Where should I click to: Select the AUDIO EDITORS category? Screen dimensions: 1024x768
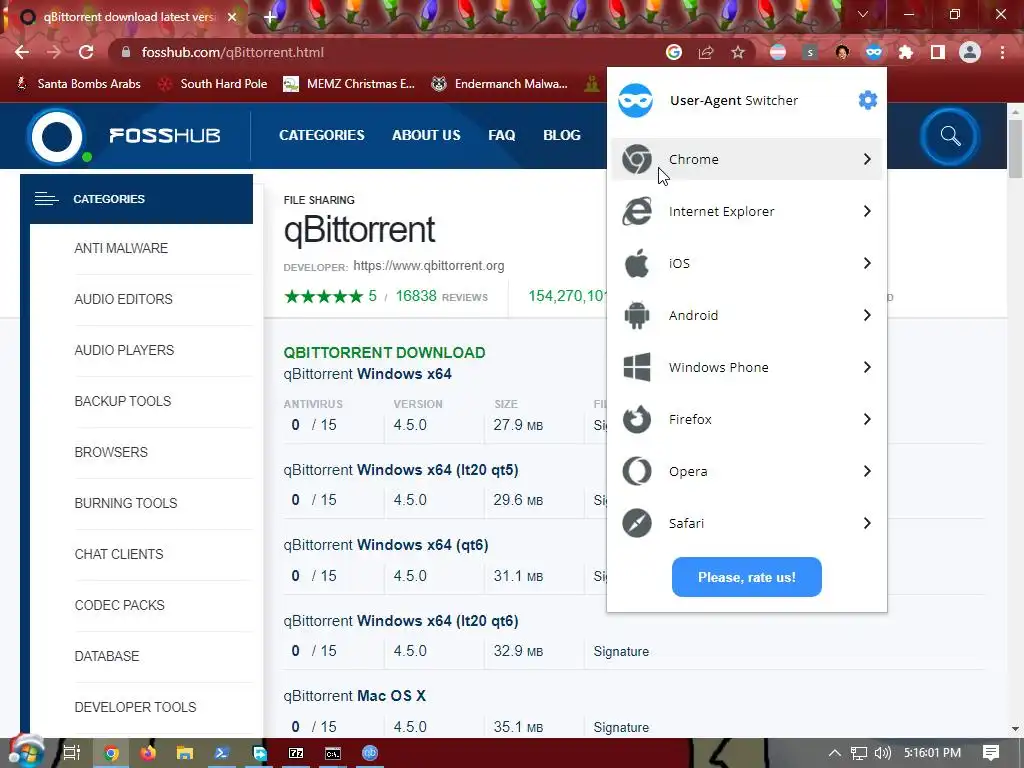(123, 299)
